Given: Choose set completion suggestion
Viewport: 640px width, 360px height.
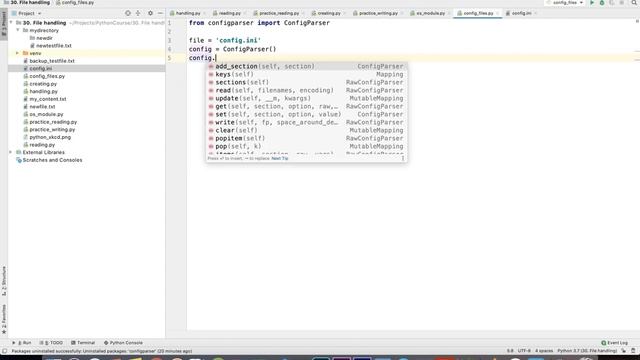Looking at the screenshot, I should [x=306, y=114].
